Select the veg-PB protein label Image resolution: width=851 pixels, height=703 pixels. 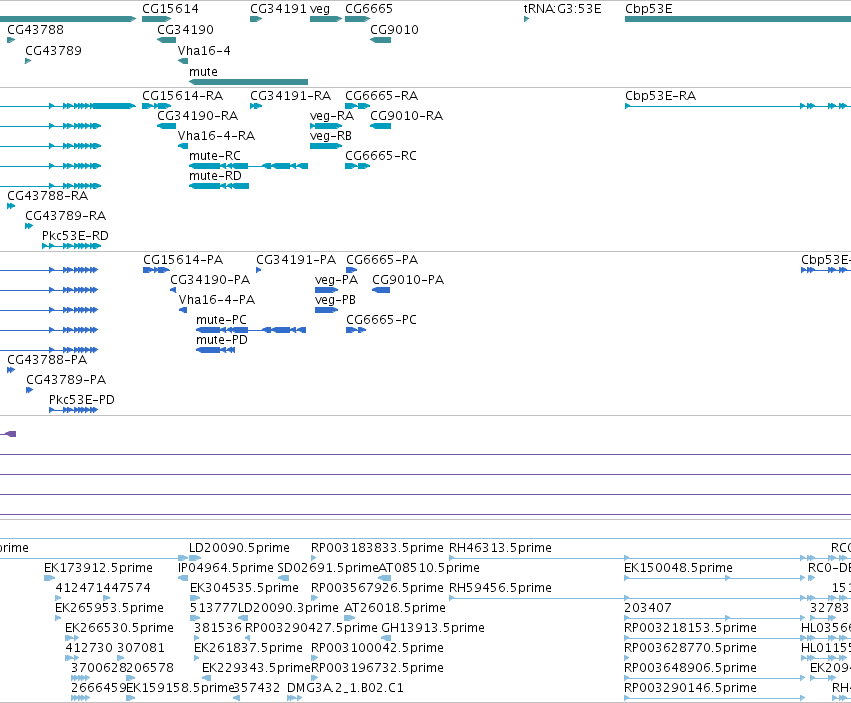(335, 300)
